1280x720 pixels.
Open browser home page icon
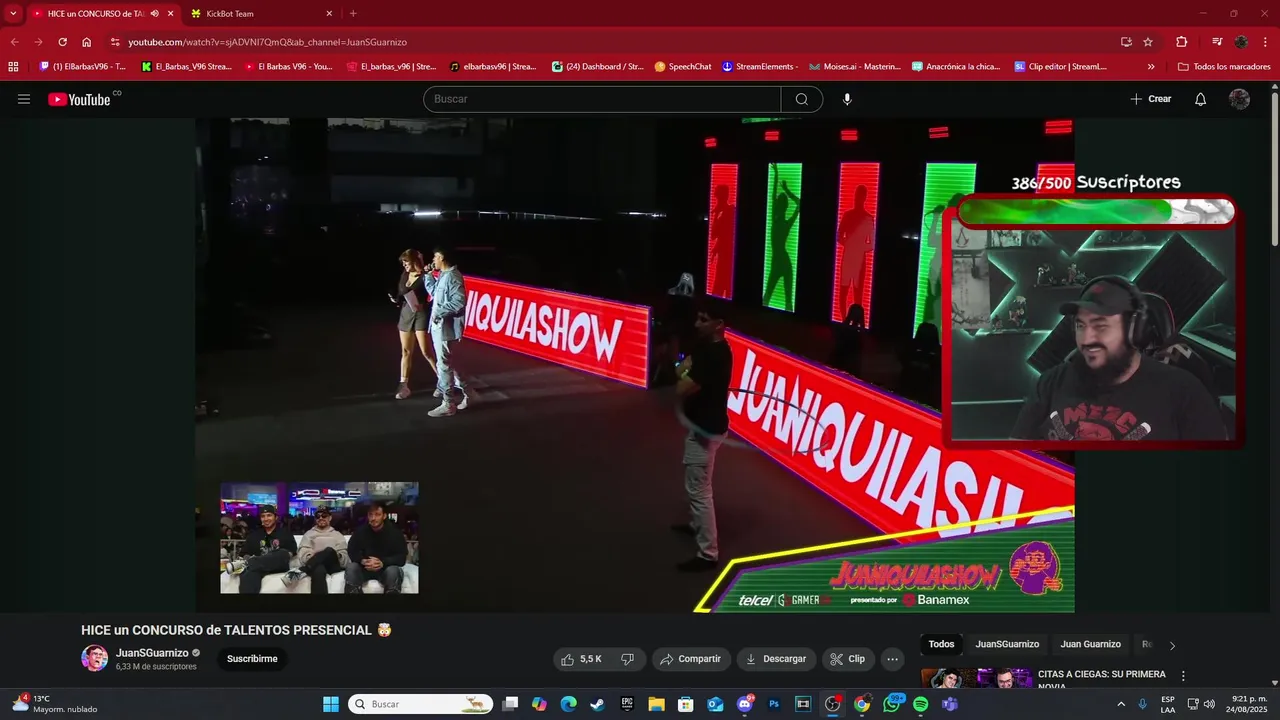[86, 42]
